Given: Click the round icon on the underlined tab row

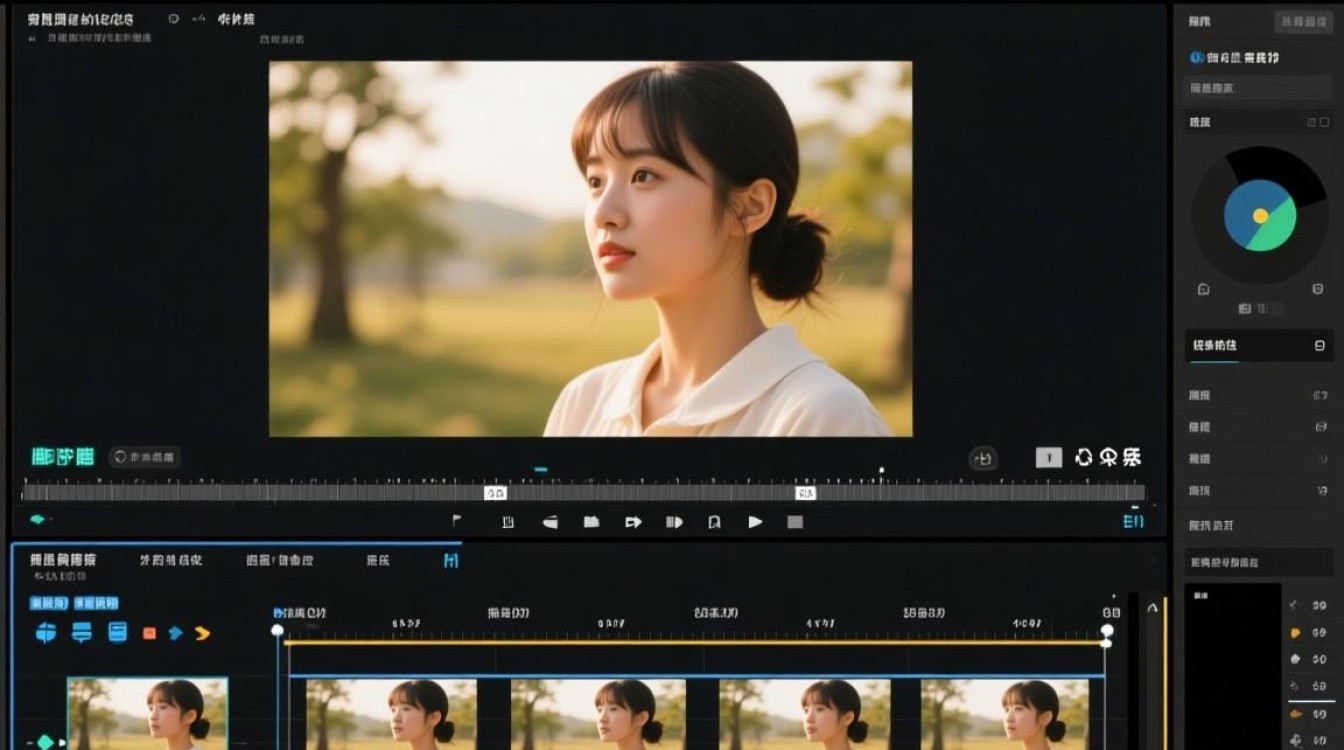Looking at the screenshot, I should pyautogui.click(x=1319, y=345).
